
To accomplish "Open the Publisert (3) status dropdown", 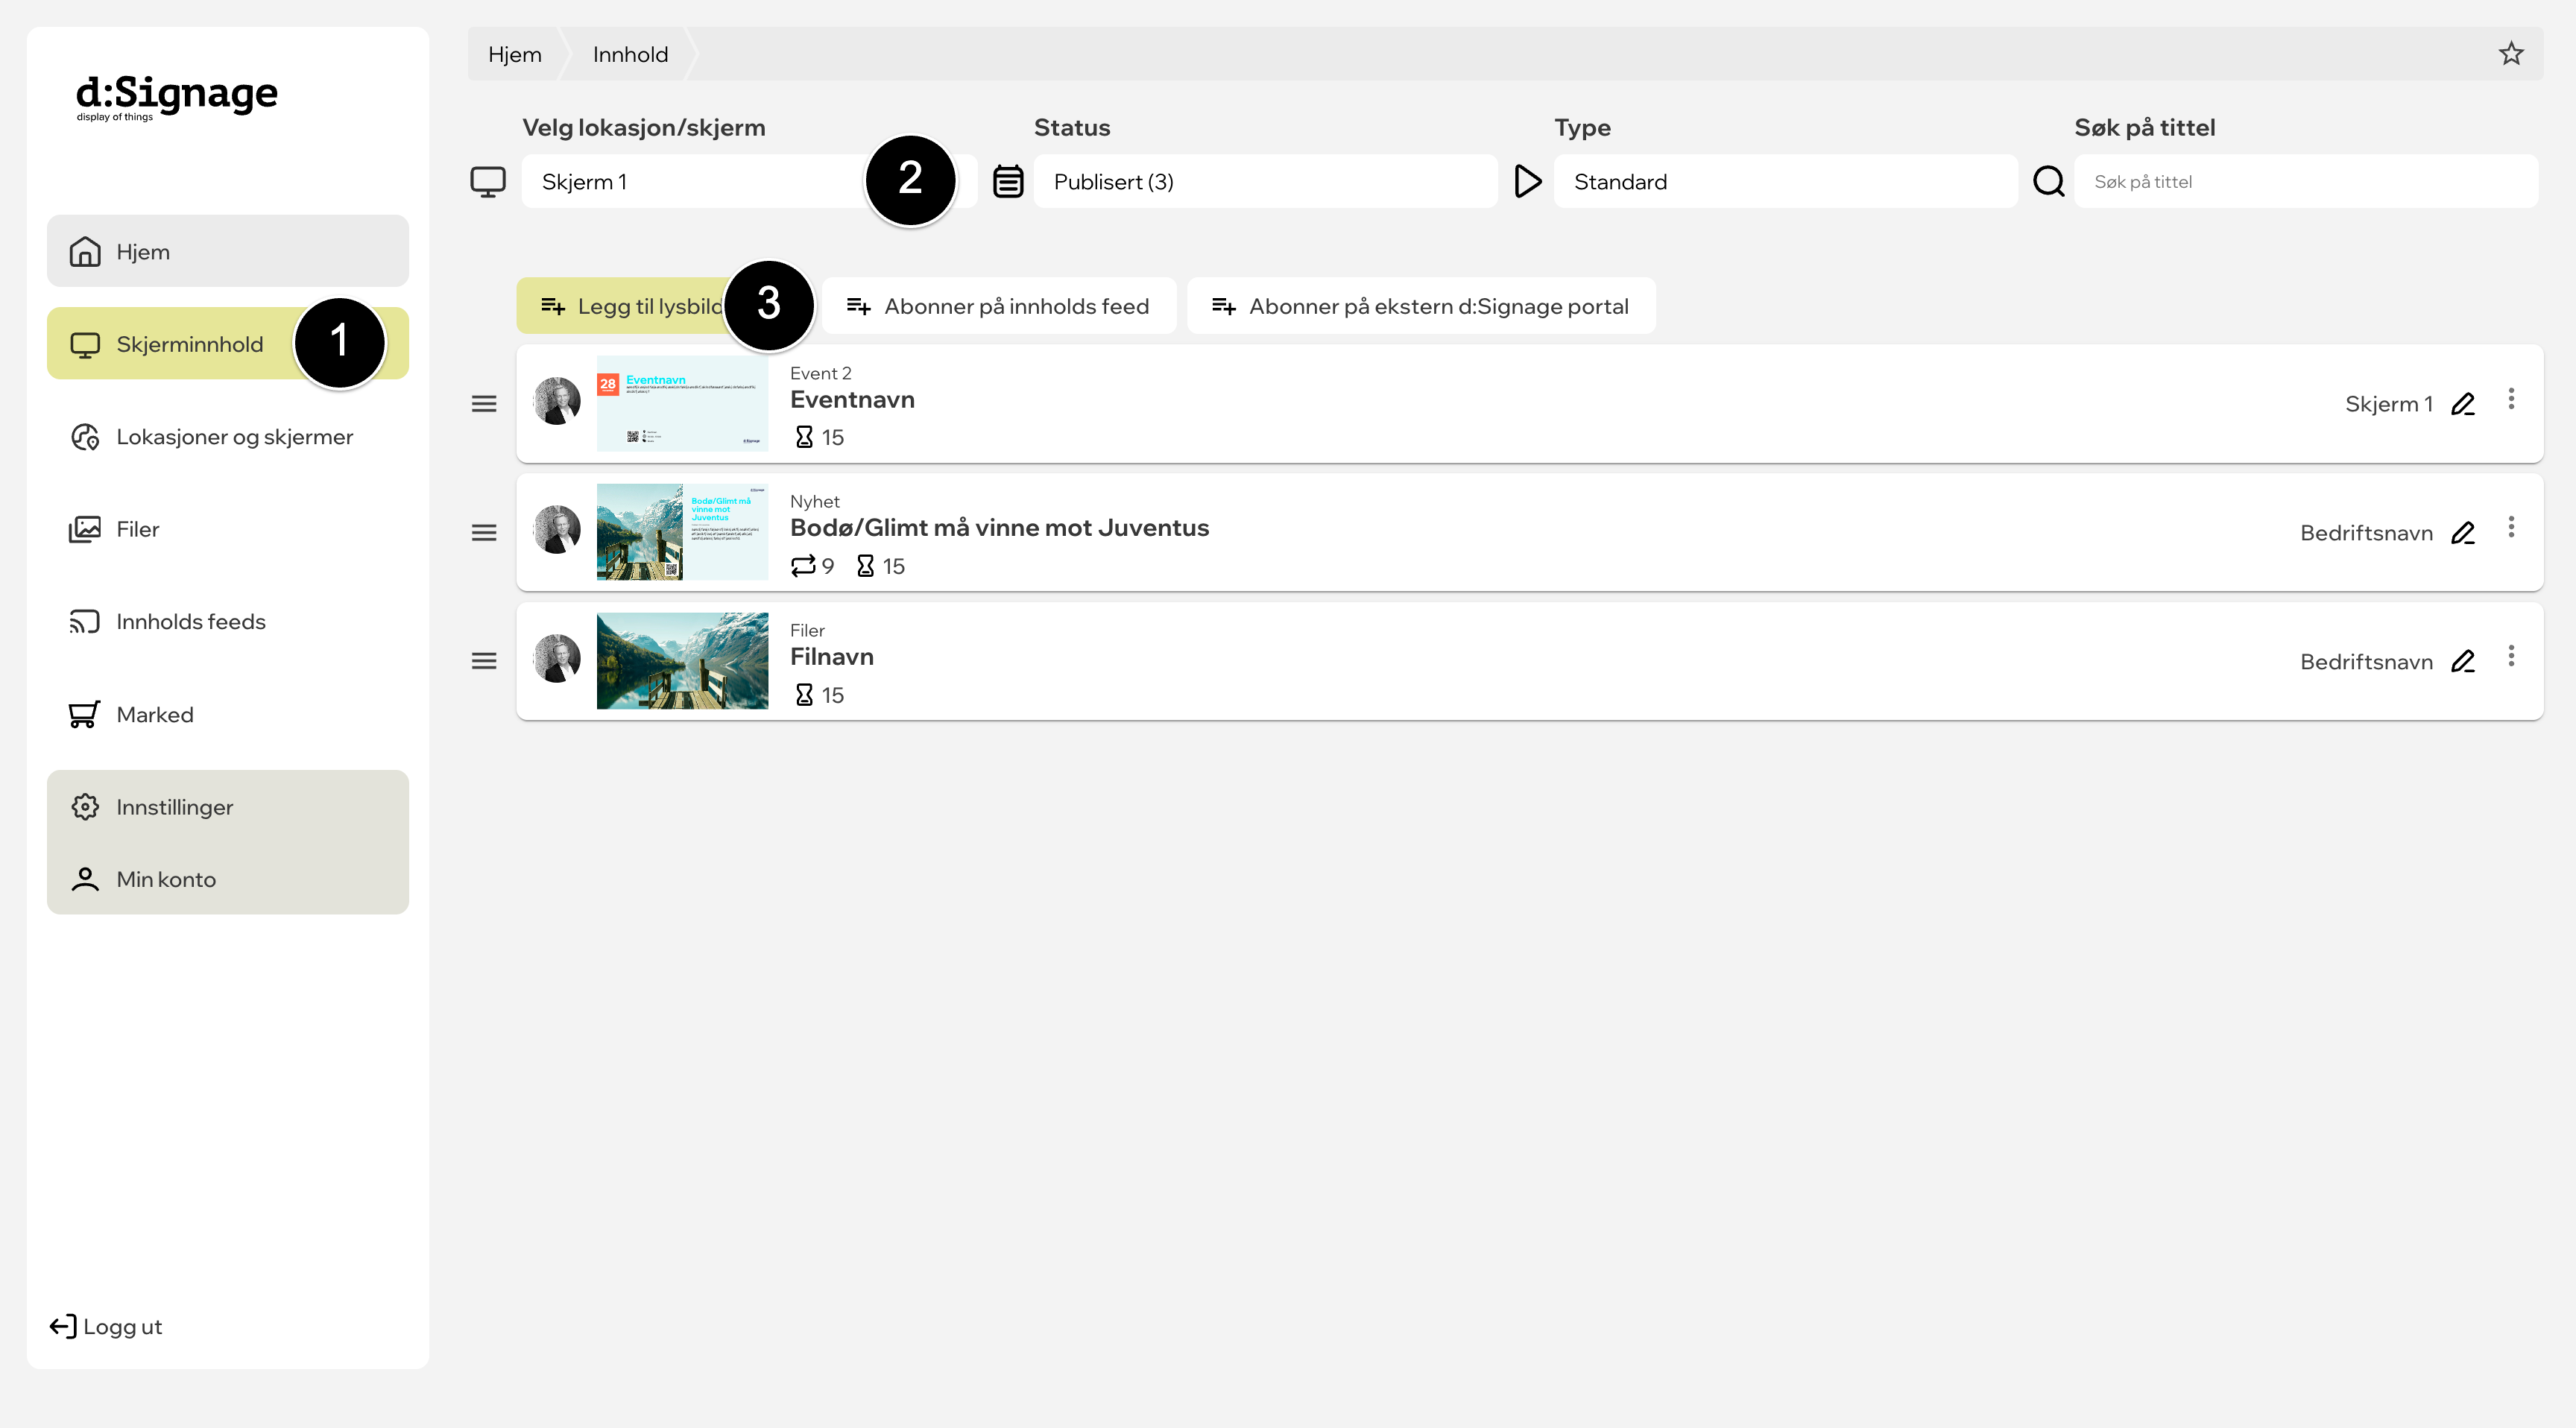I will pos(1265,182).
